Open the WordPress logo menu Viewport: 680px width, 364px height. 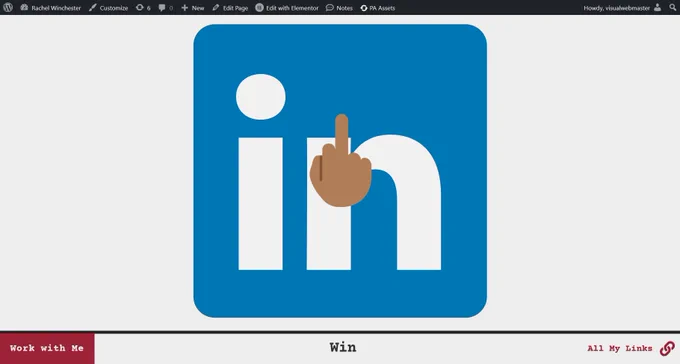(8, 7)
